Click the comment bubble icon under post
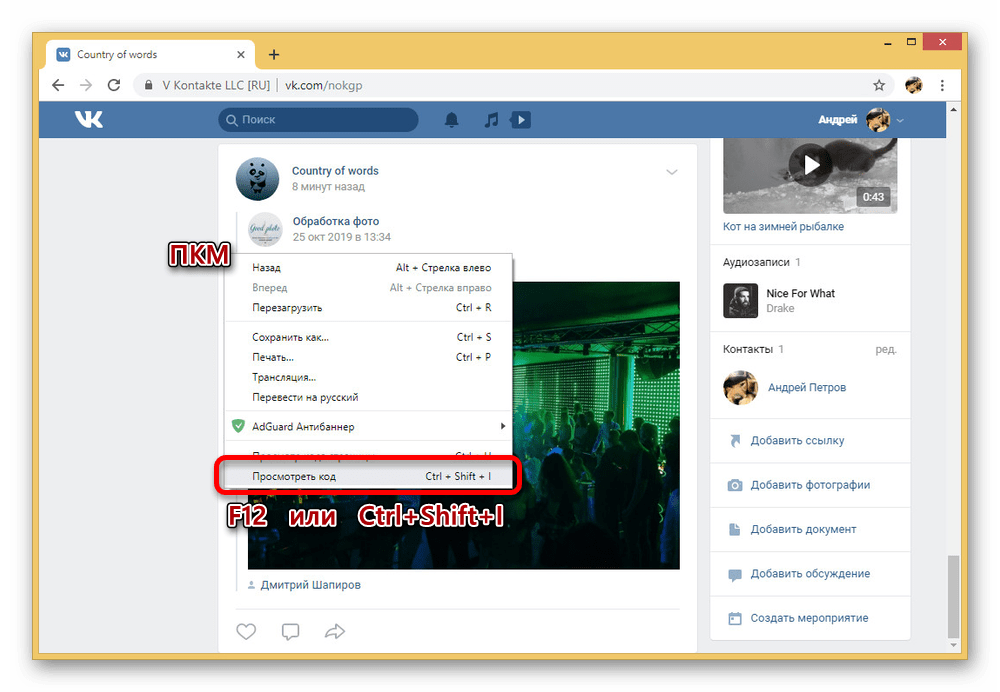1000x692 pixels. click(x=290, y=631)
